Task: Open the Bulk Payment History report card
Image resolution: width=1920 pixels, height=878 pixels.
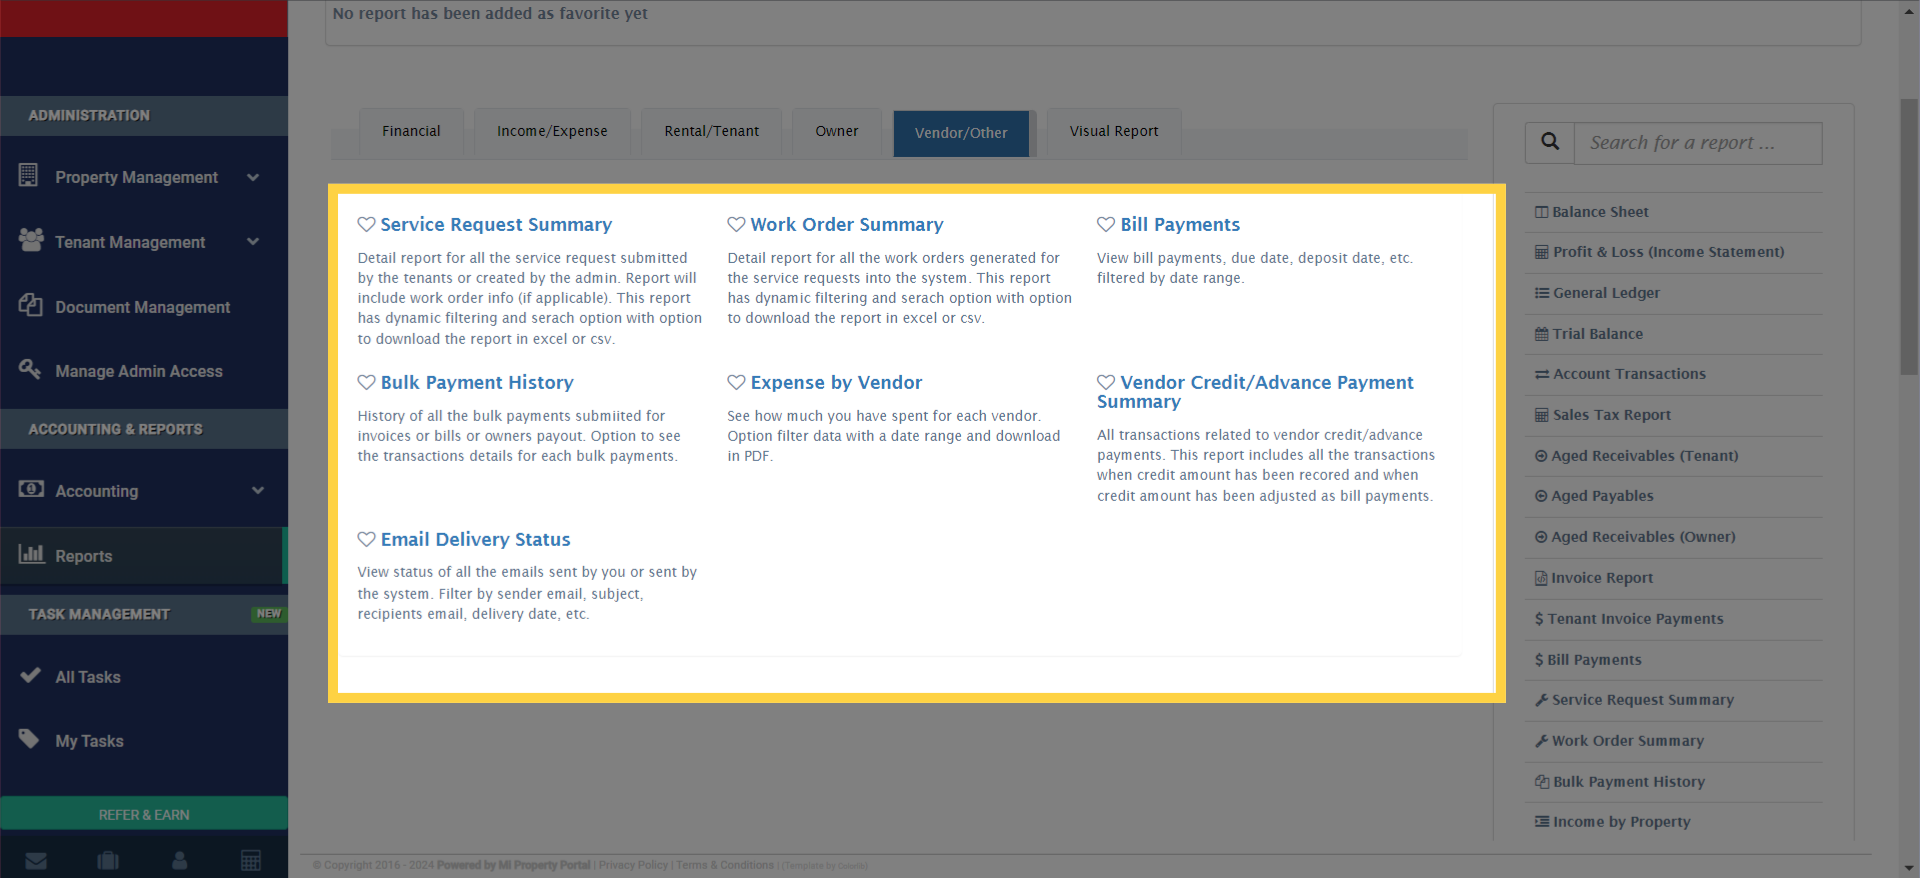Action: [477, 383]
